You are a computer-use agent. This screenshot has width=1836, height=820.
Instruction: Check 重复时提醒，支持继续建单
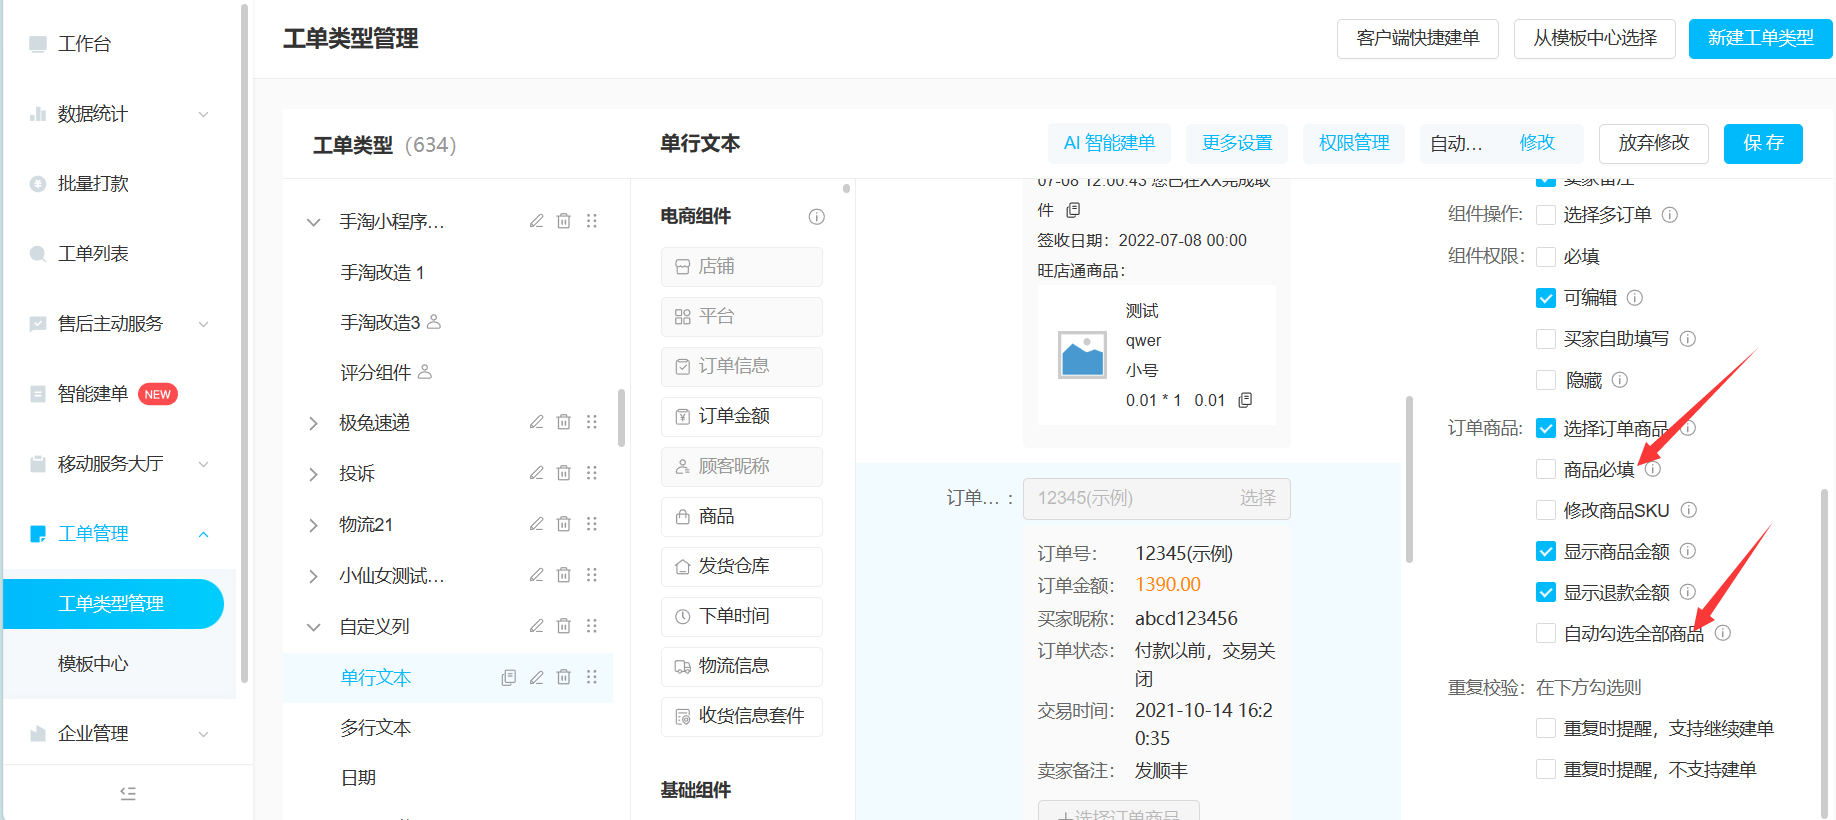coord(1546,728)
